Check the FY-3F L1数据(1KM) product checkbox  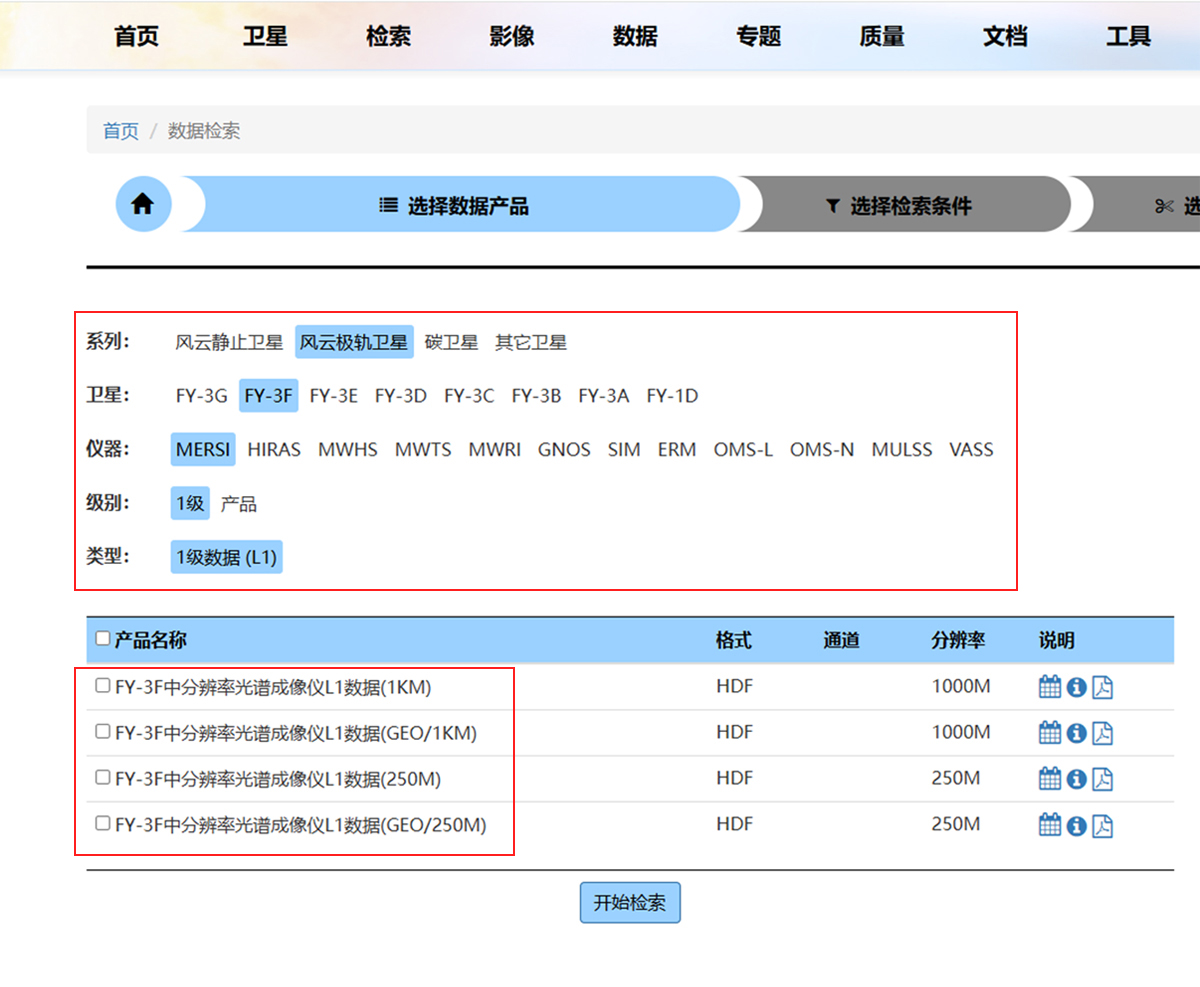coord(102,686)
